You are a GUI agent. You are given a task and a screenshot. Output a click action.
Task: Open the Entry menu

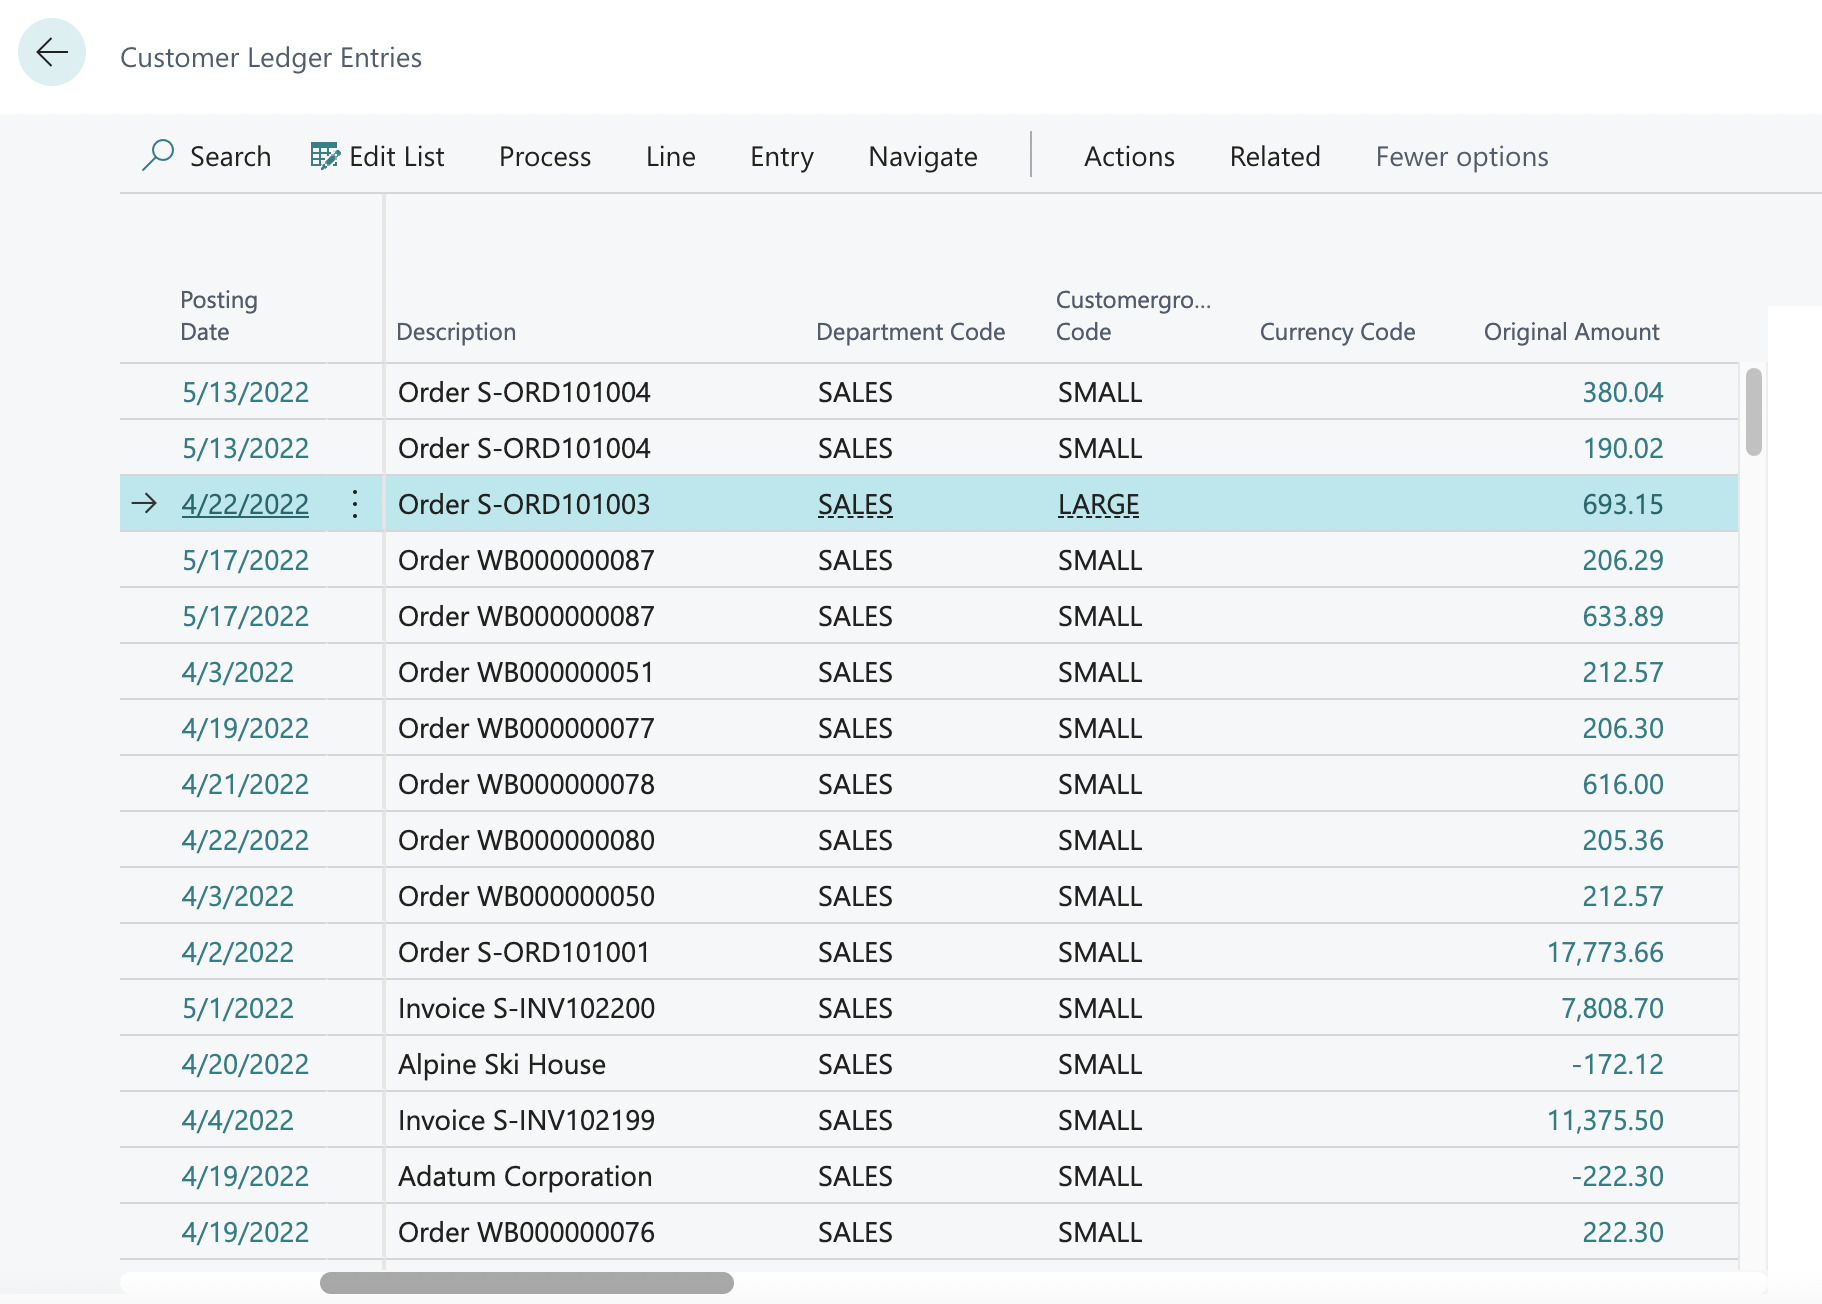tap(781, 156)
